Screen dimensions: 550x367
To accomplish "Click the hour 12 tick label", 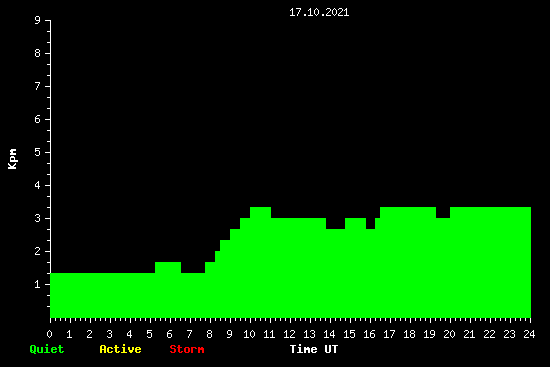I will pos(289,334).
